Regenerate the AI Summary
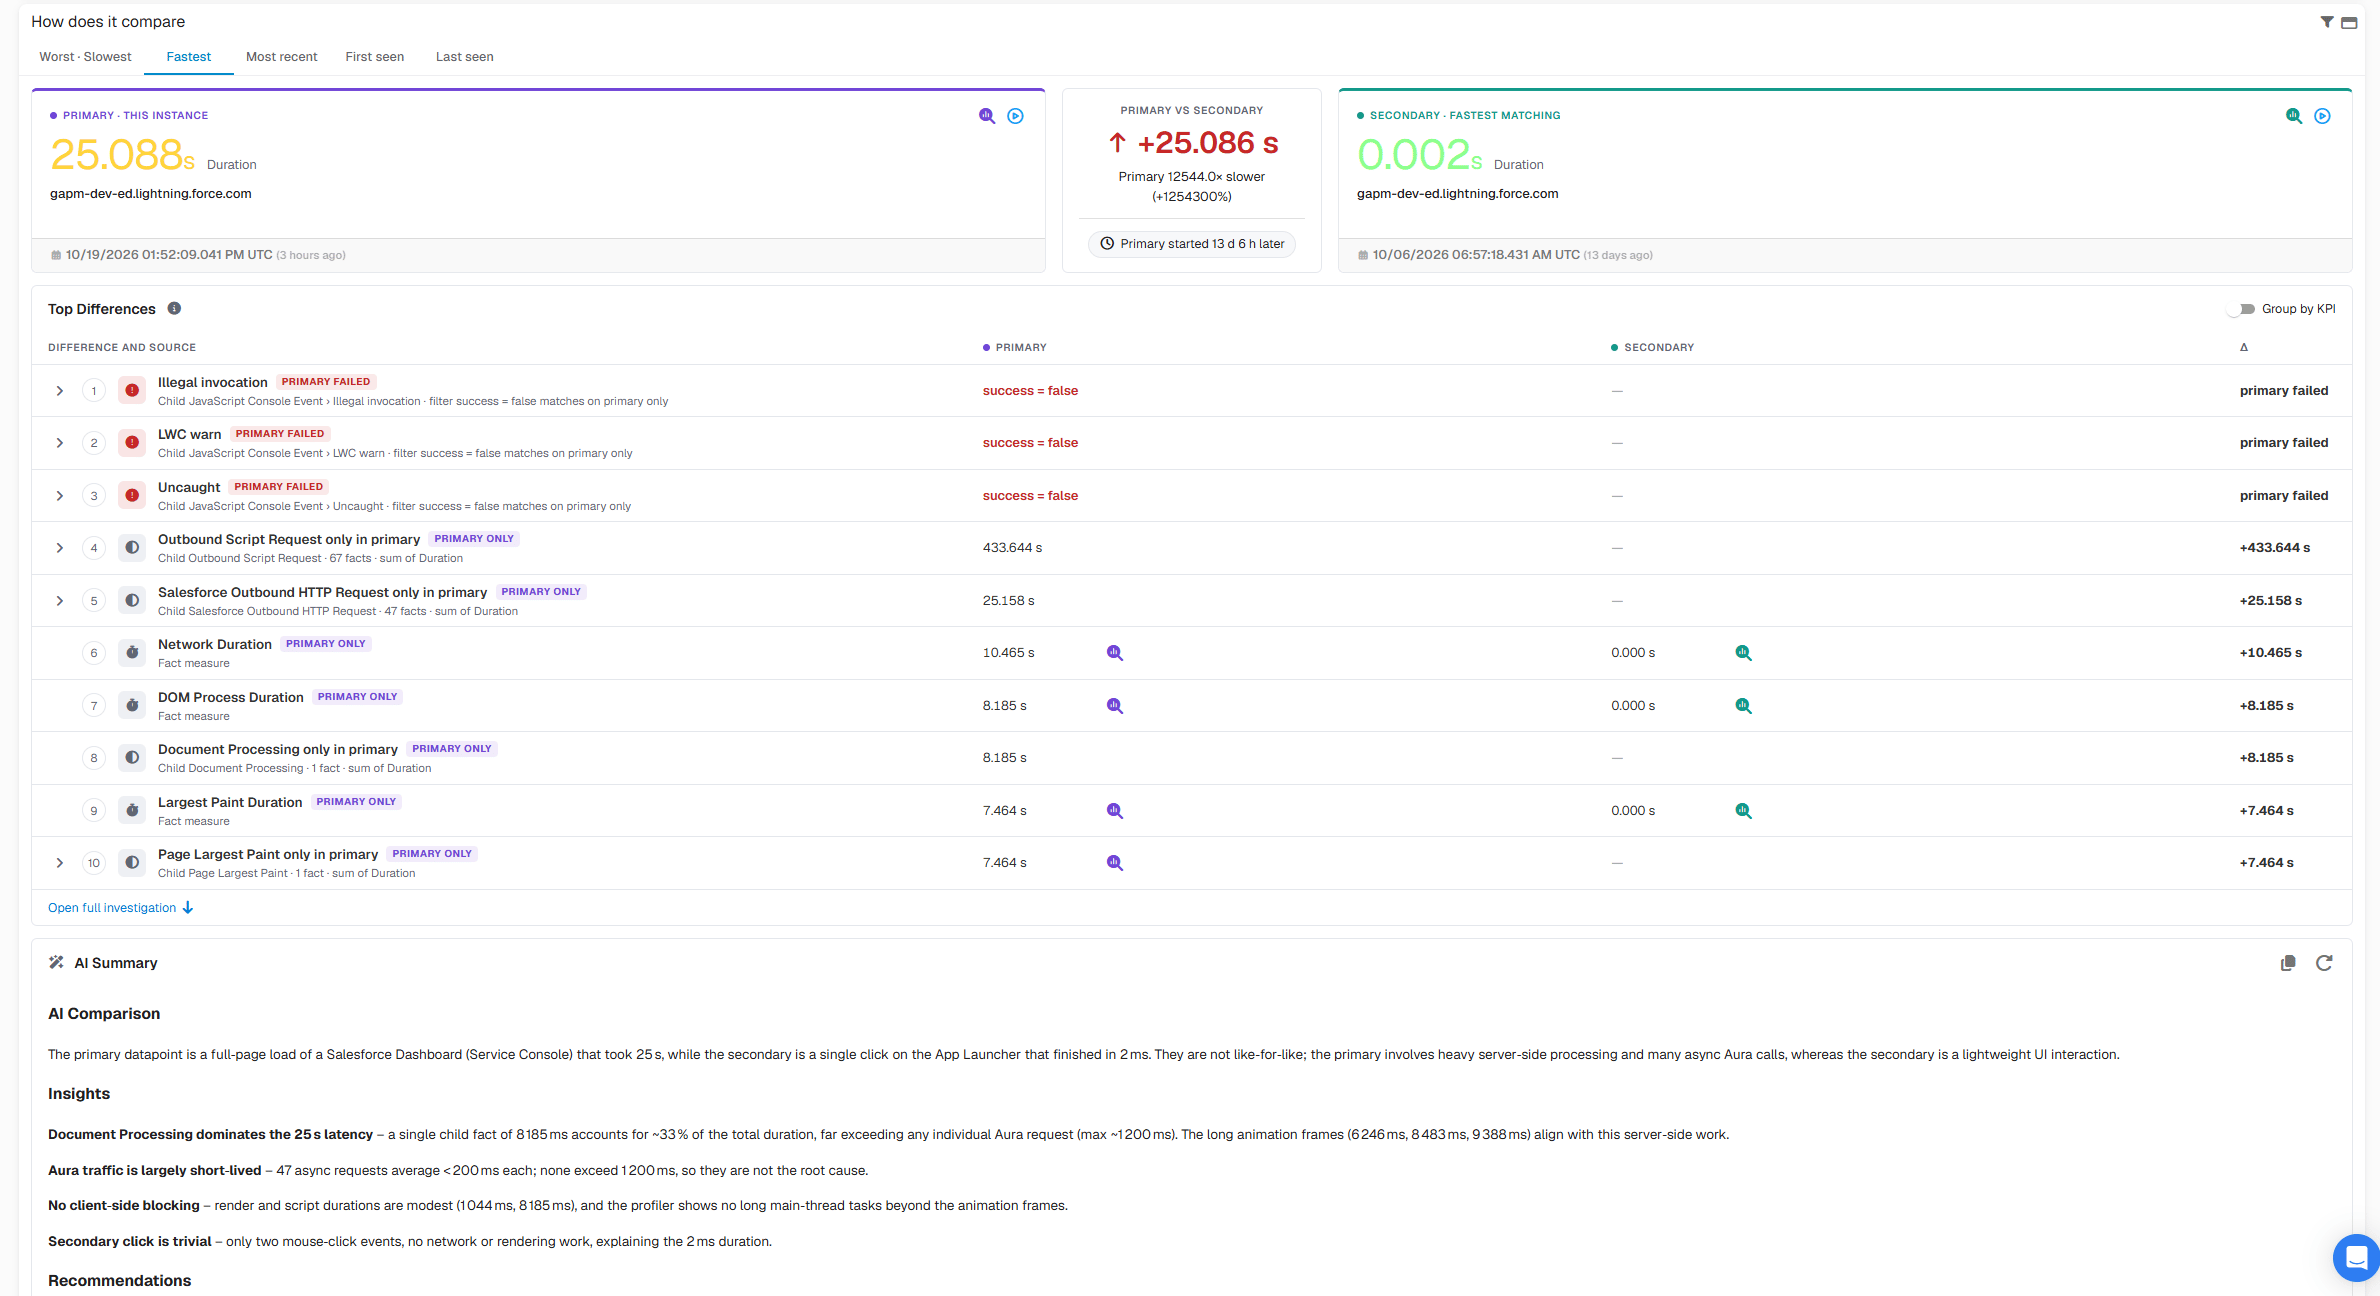 (x=2324, y=963)
